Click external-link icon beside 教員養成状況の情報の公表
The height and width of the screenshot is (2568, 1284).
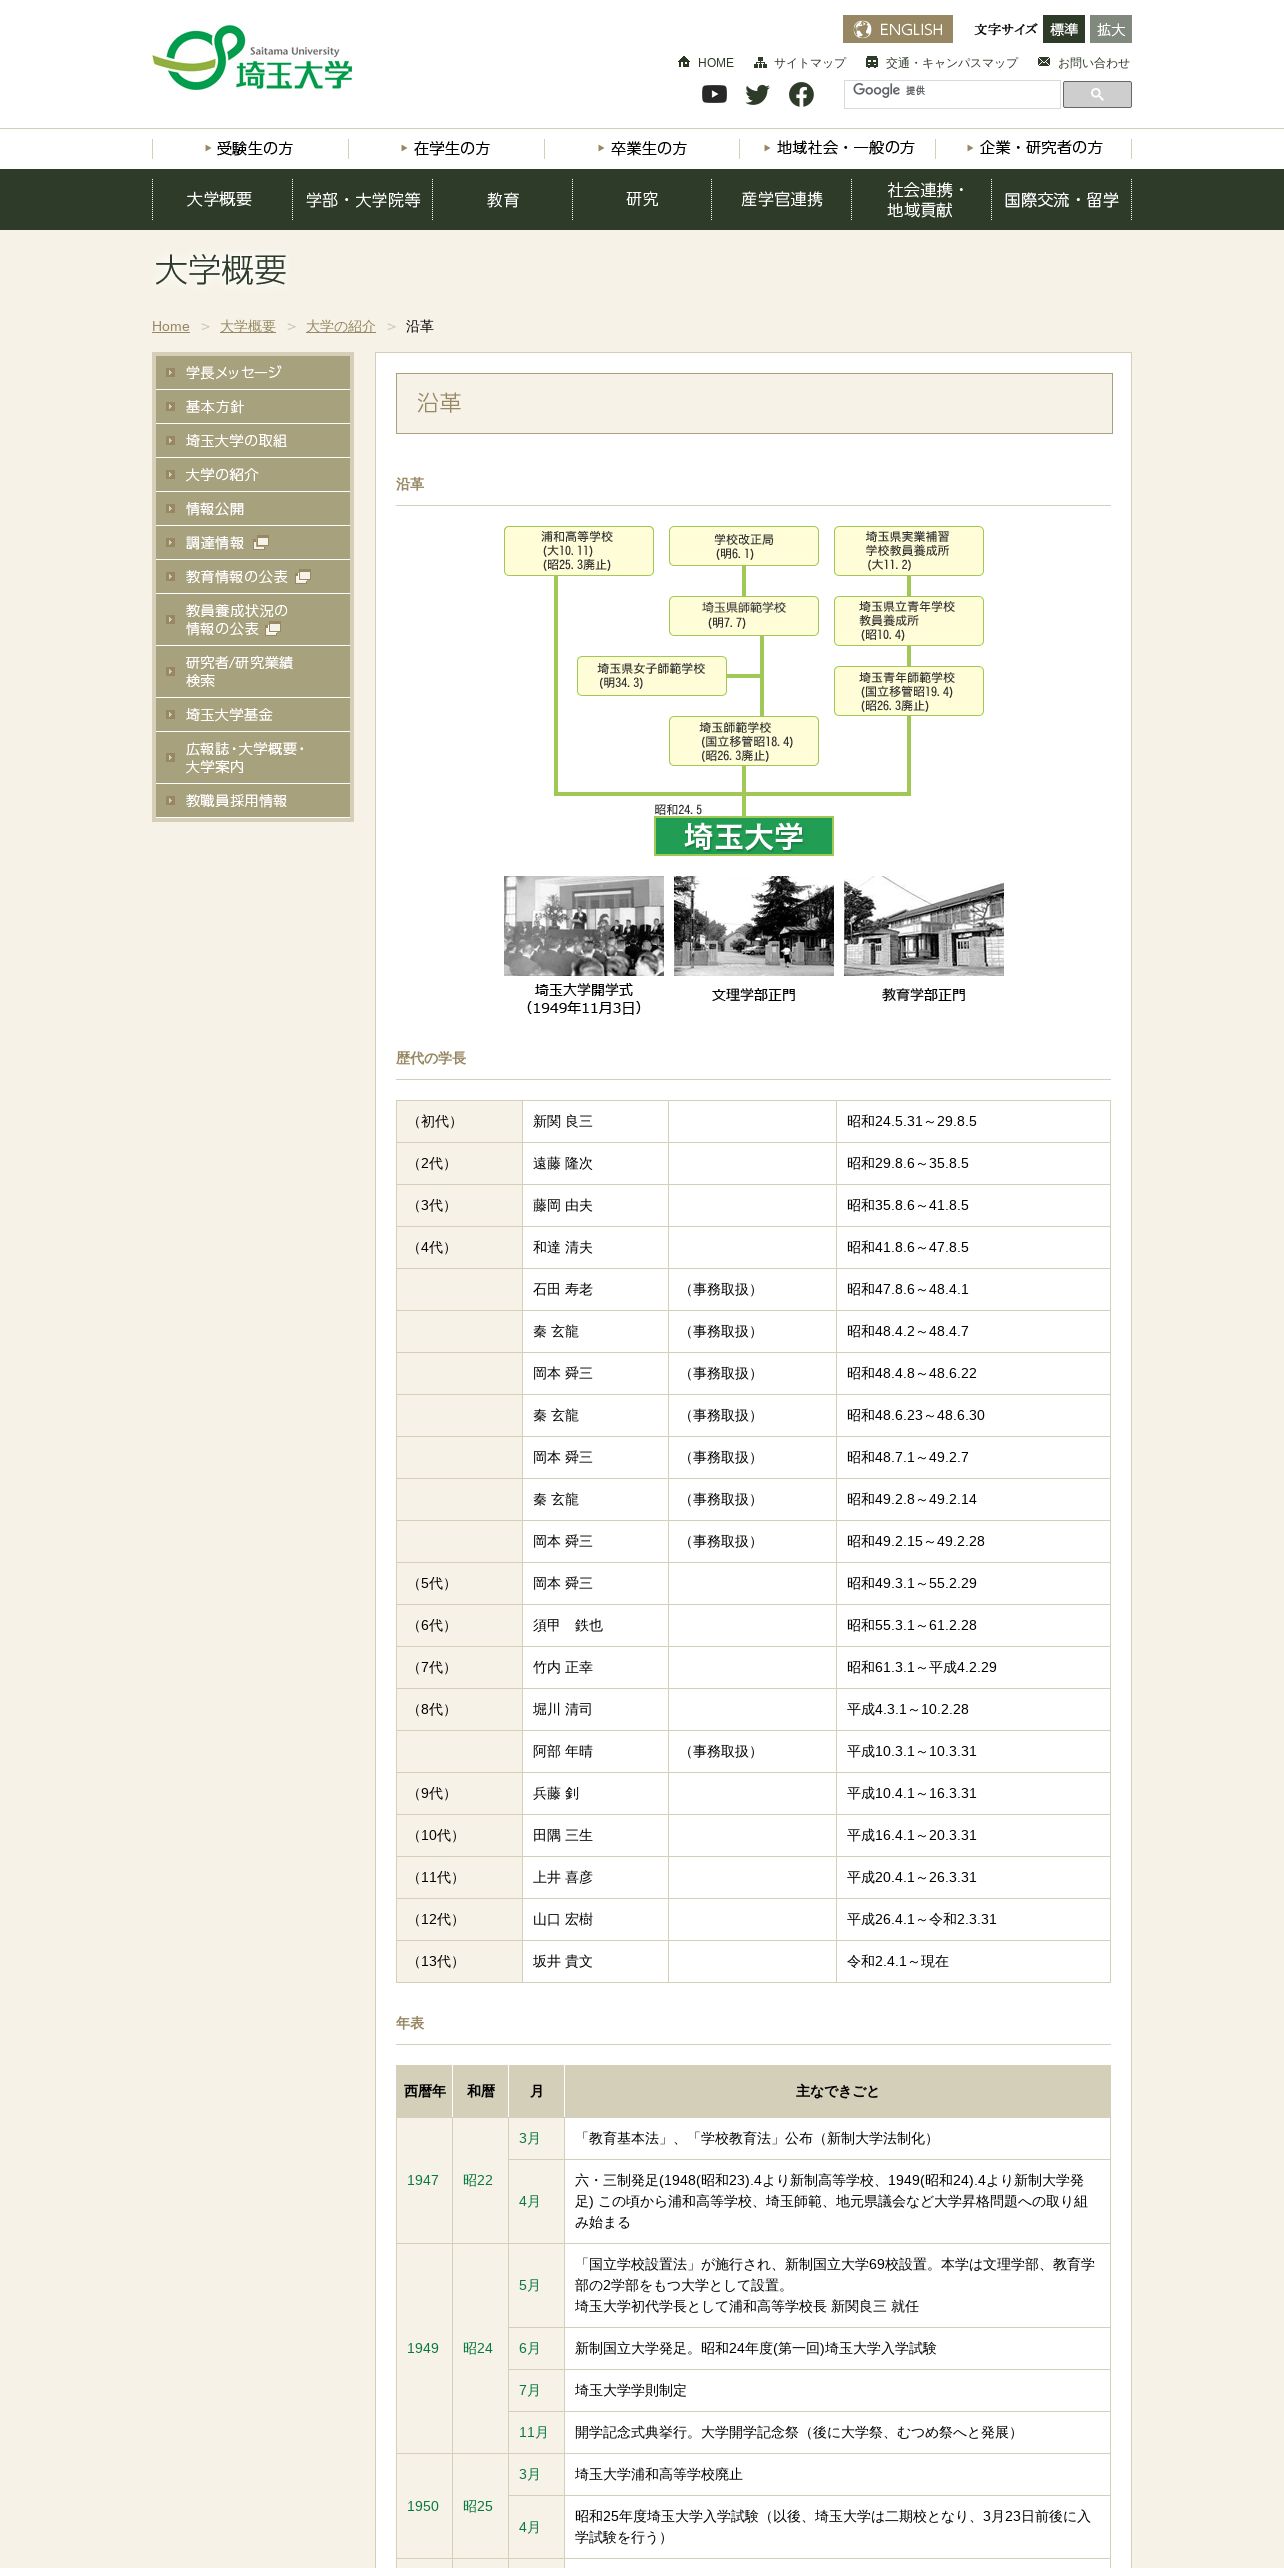pyautogui.click(x=273, y=629)
